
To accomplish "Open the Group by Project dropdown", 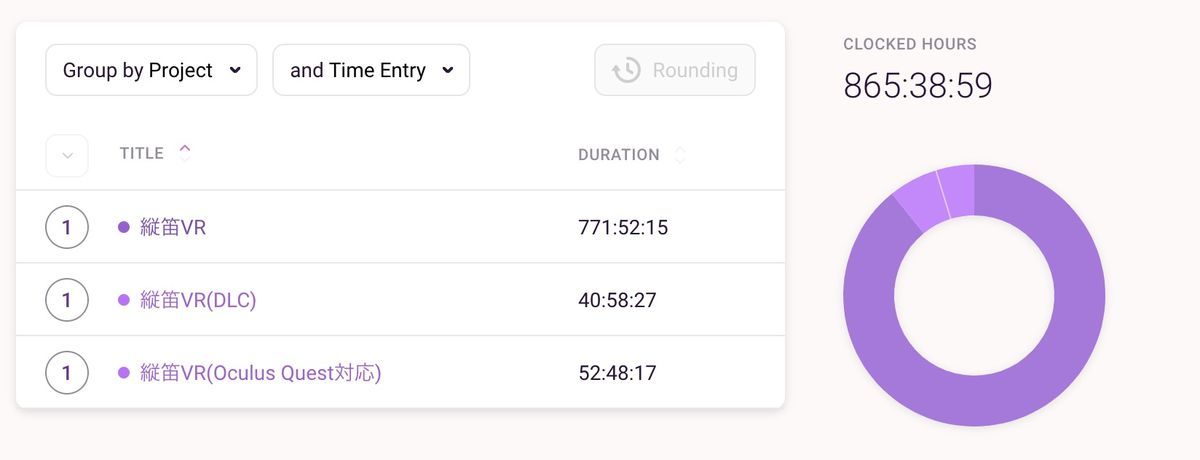I will tap(151, 70).
